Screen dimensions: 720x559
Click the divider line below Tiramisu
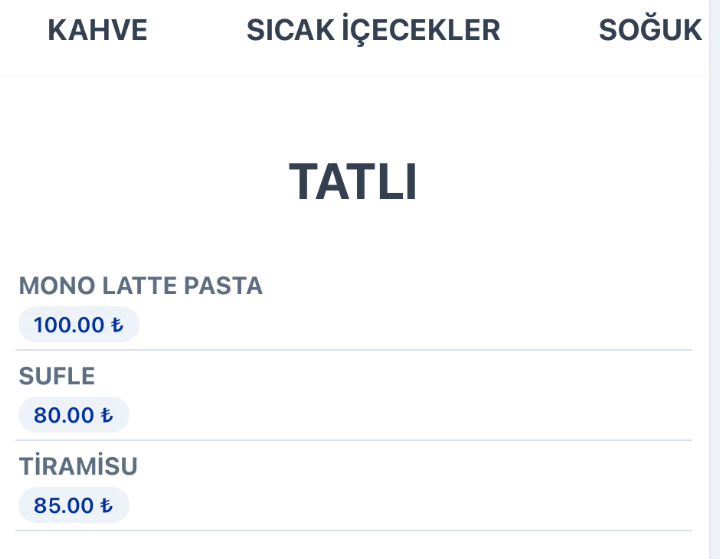click(354, 531)
